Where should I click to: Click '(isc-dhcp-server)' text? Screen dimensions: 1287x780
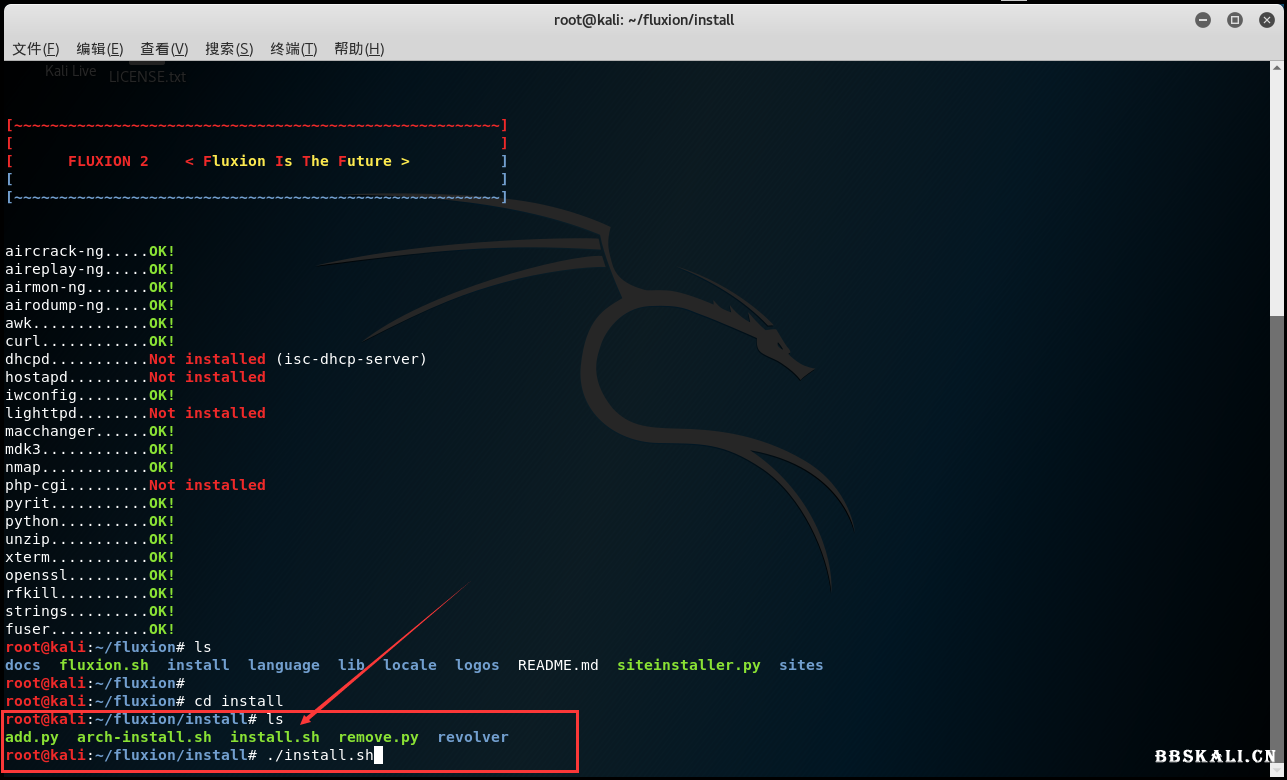[x=351, y=359]
